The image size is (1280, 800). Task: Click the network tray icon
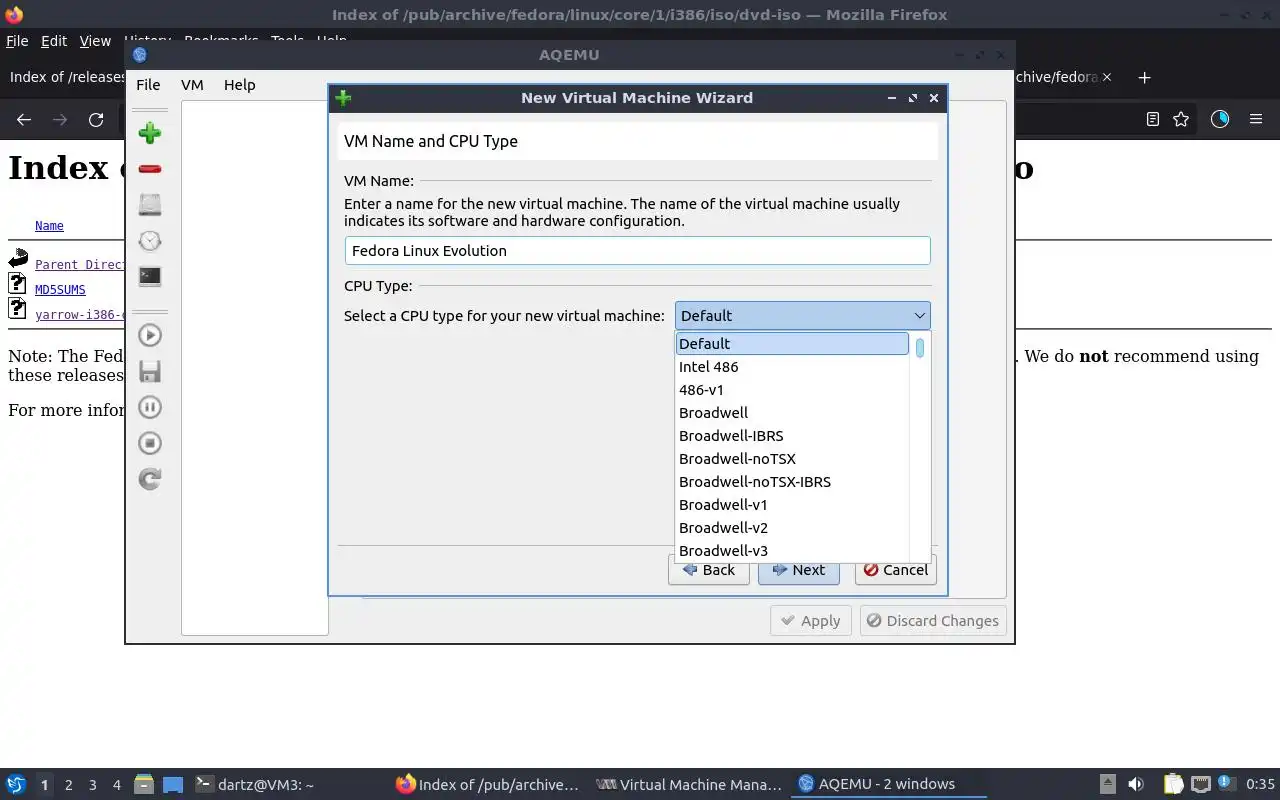coord(1200,784)
